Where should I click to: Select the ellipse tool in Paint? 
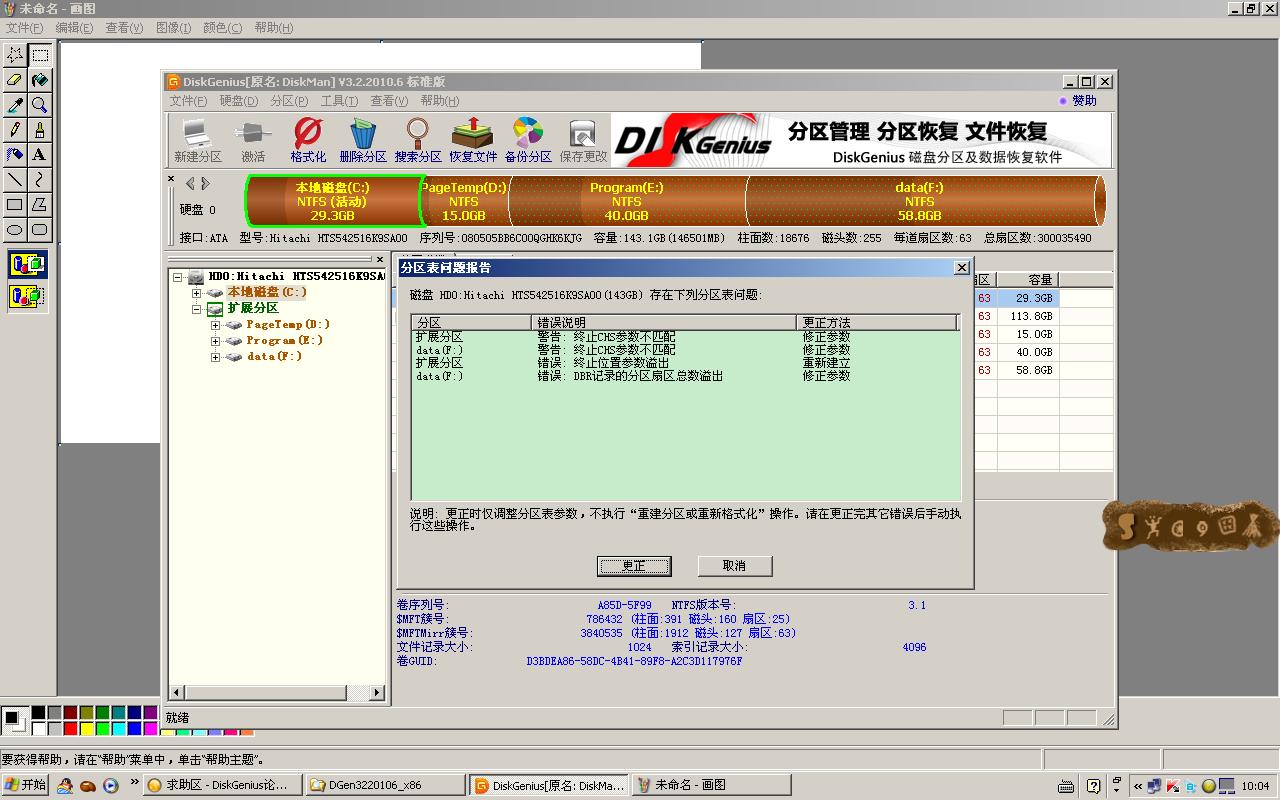click(15, 230)
